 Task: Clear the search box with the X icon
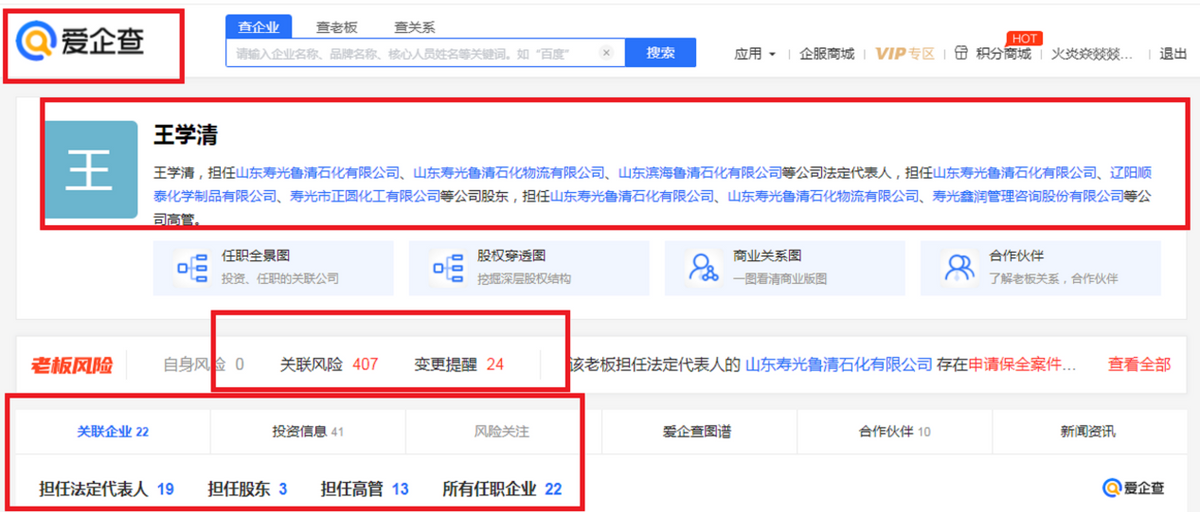[x=606, y=53]
